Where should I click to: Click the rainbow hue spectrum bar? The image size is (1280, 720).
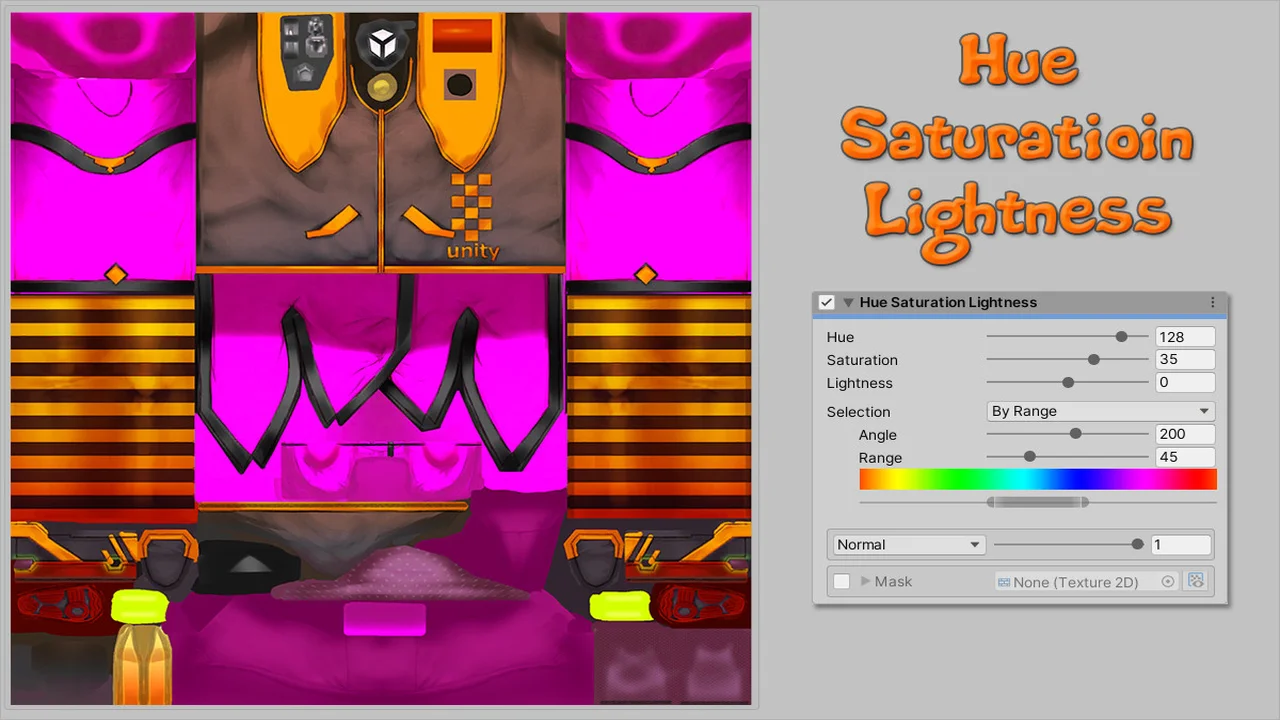pos(1037,479)
